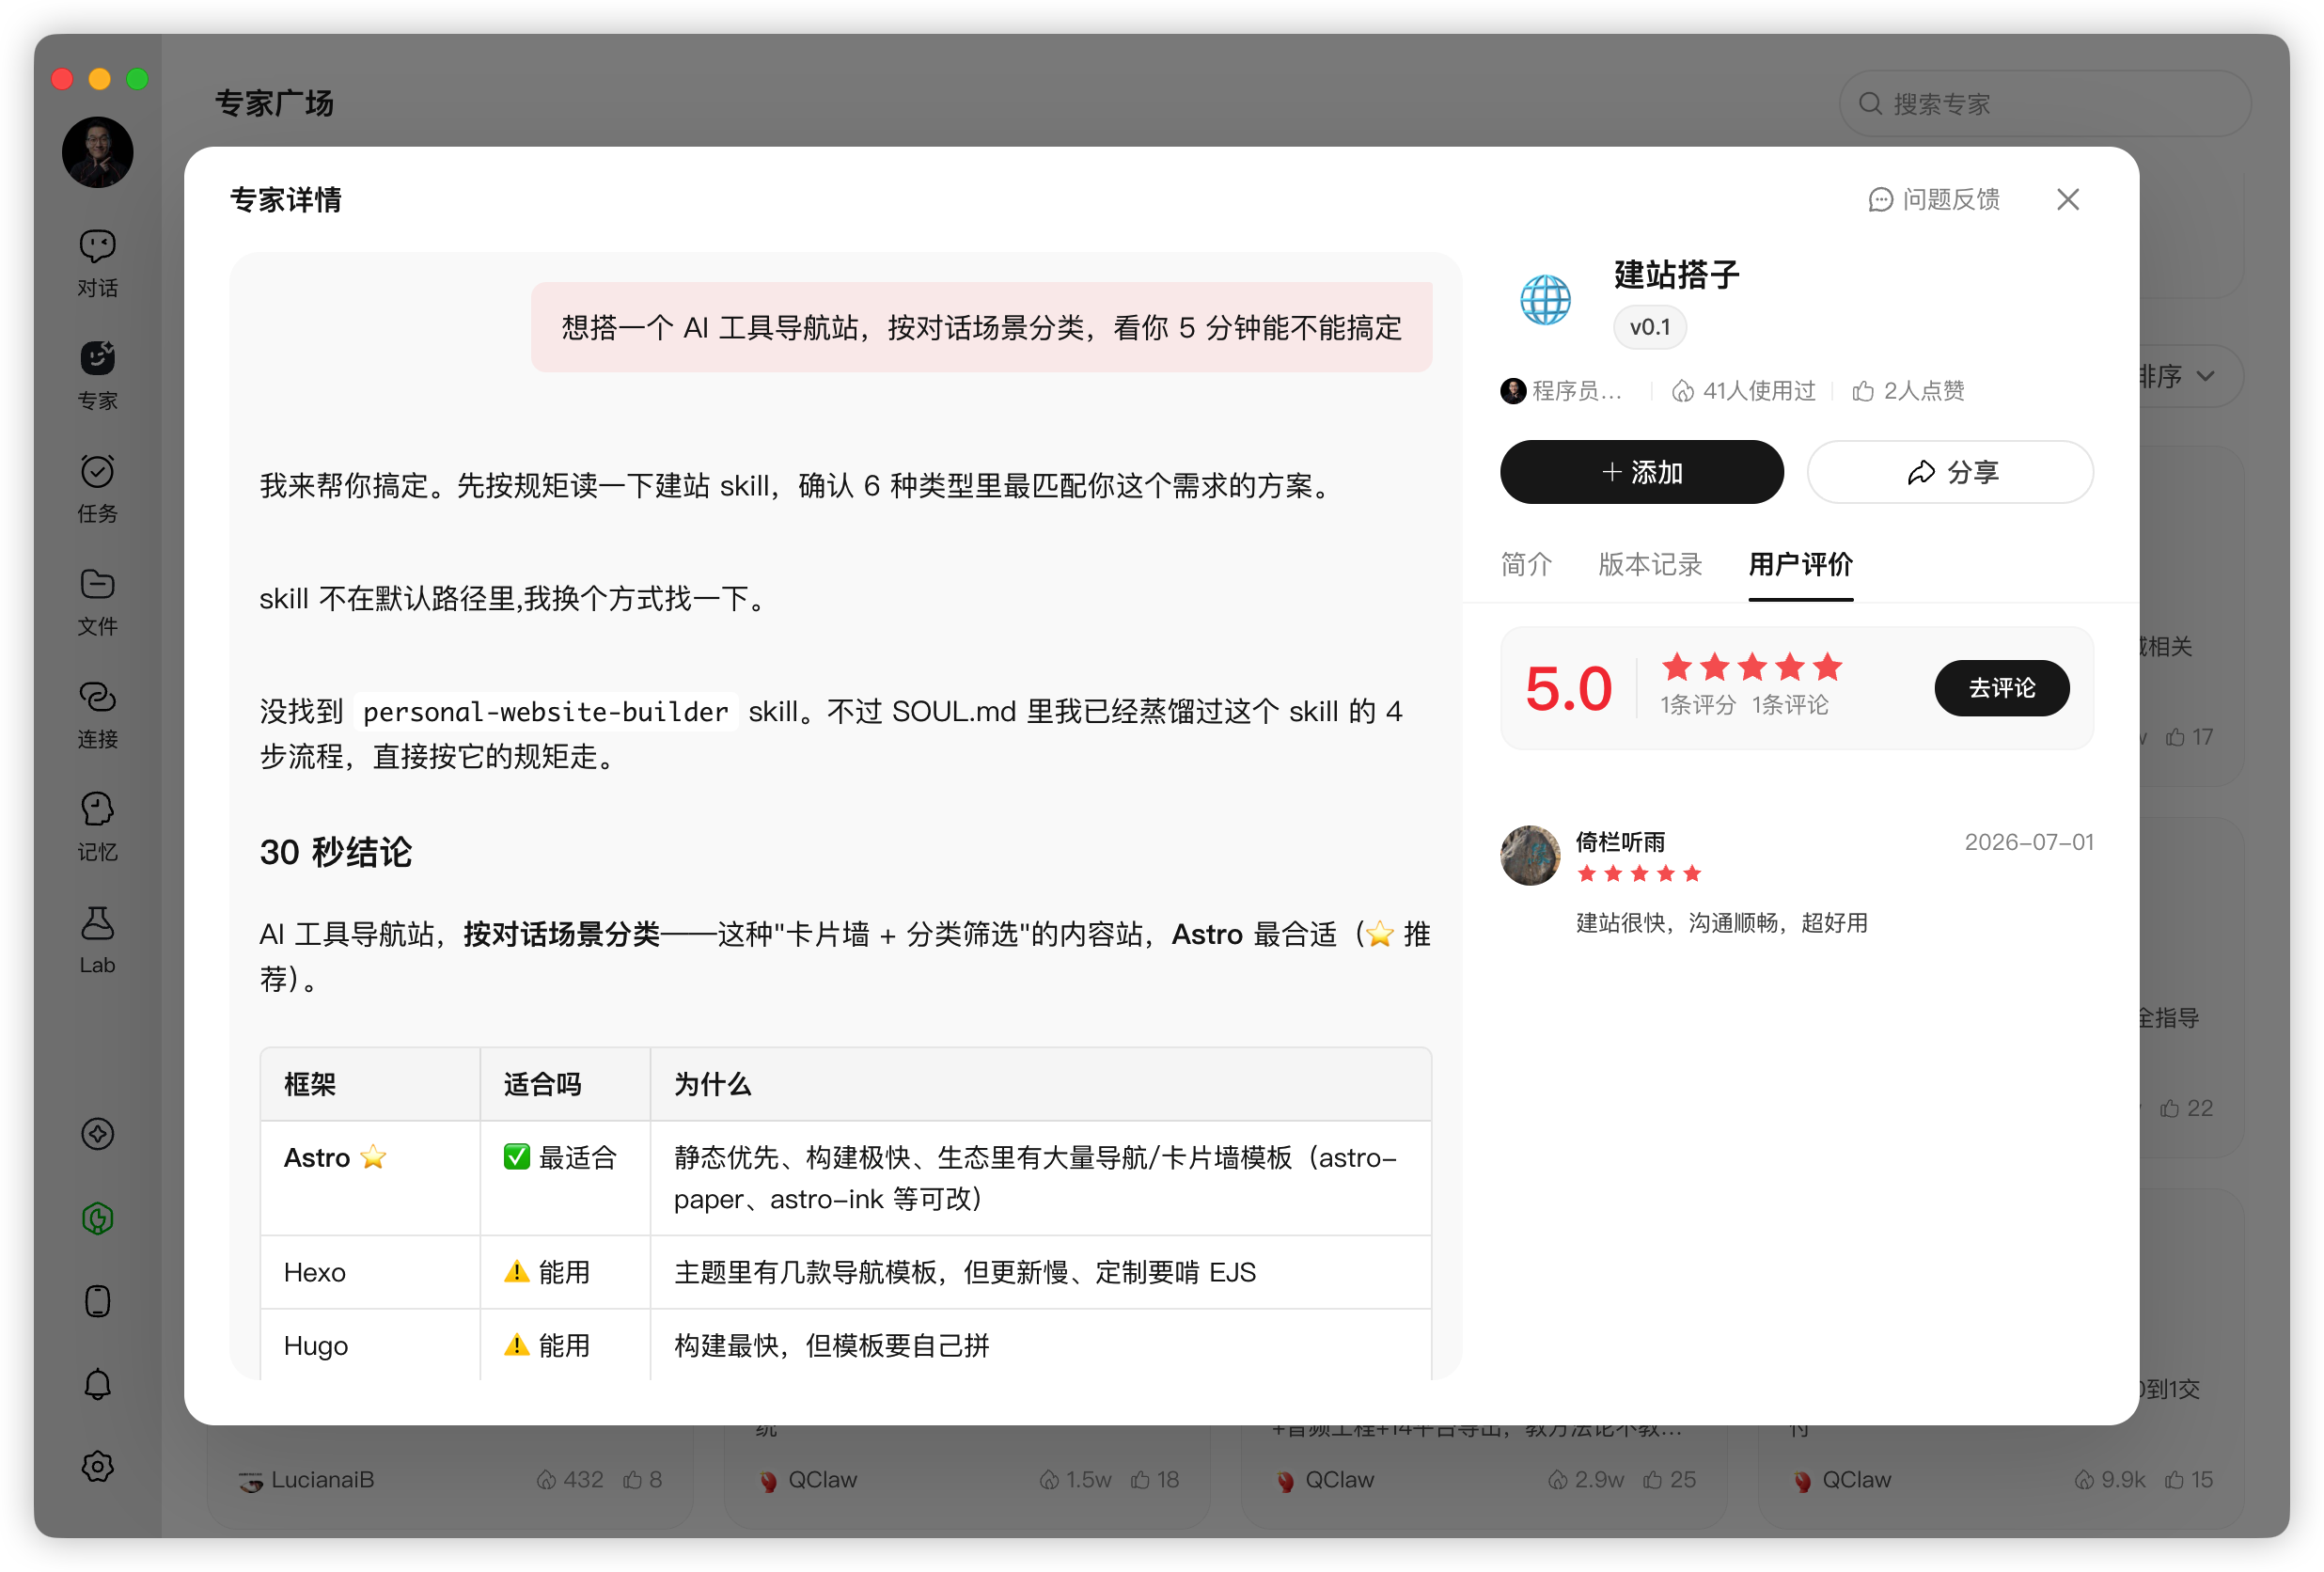Click reviewer 倚栏听雨 avatar
The width and height of the screenshot is (2324, 1572).
(1530, 855)
